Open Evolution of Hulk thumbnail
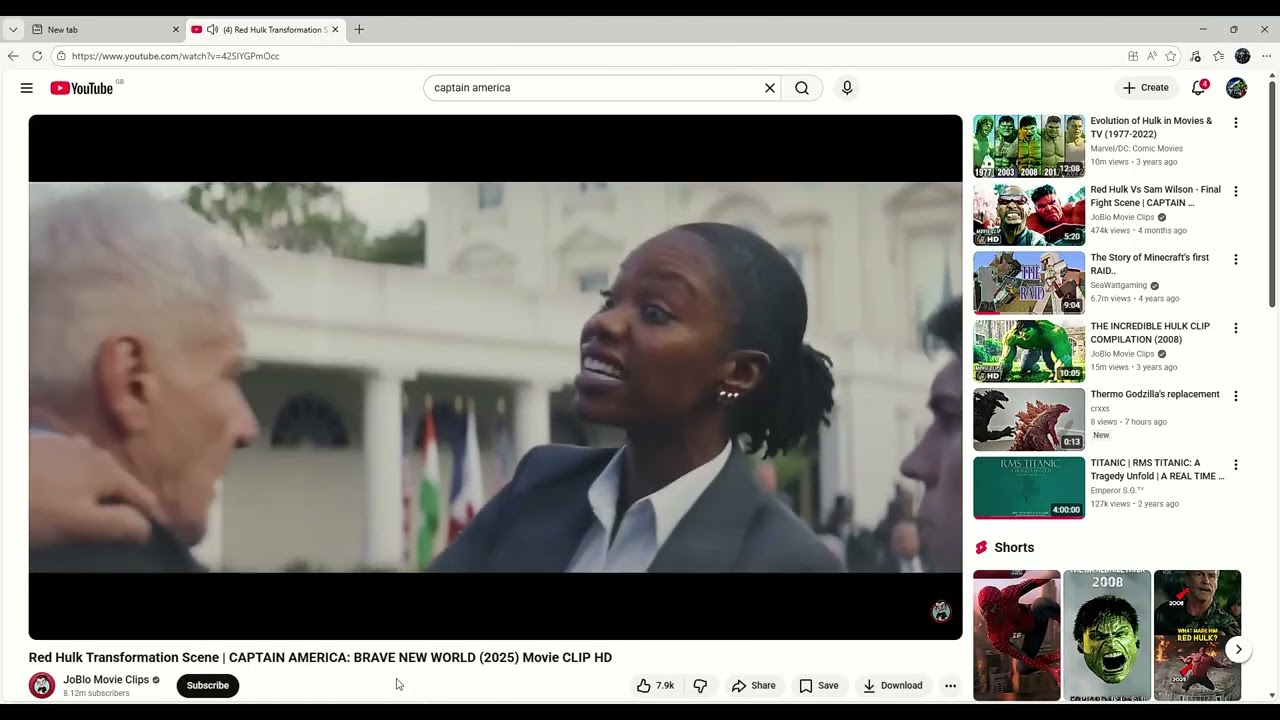Image resolution: width=1280 pixels, height=720 pixels. 1029,147
